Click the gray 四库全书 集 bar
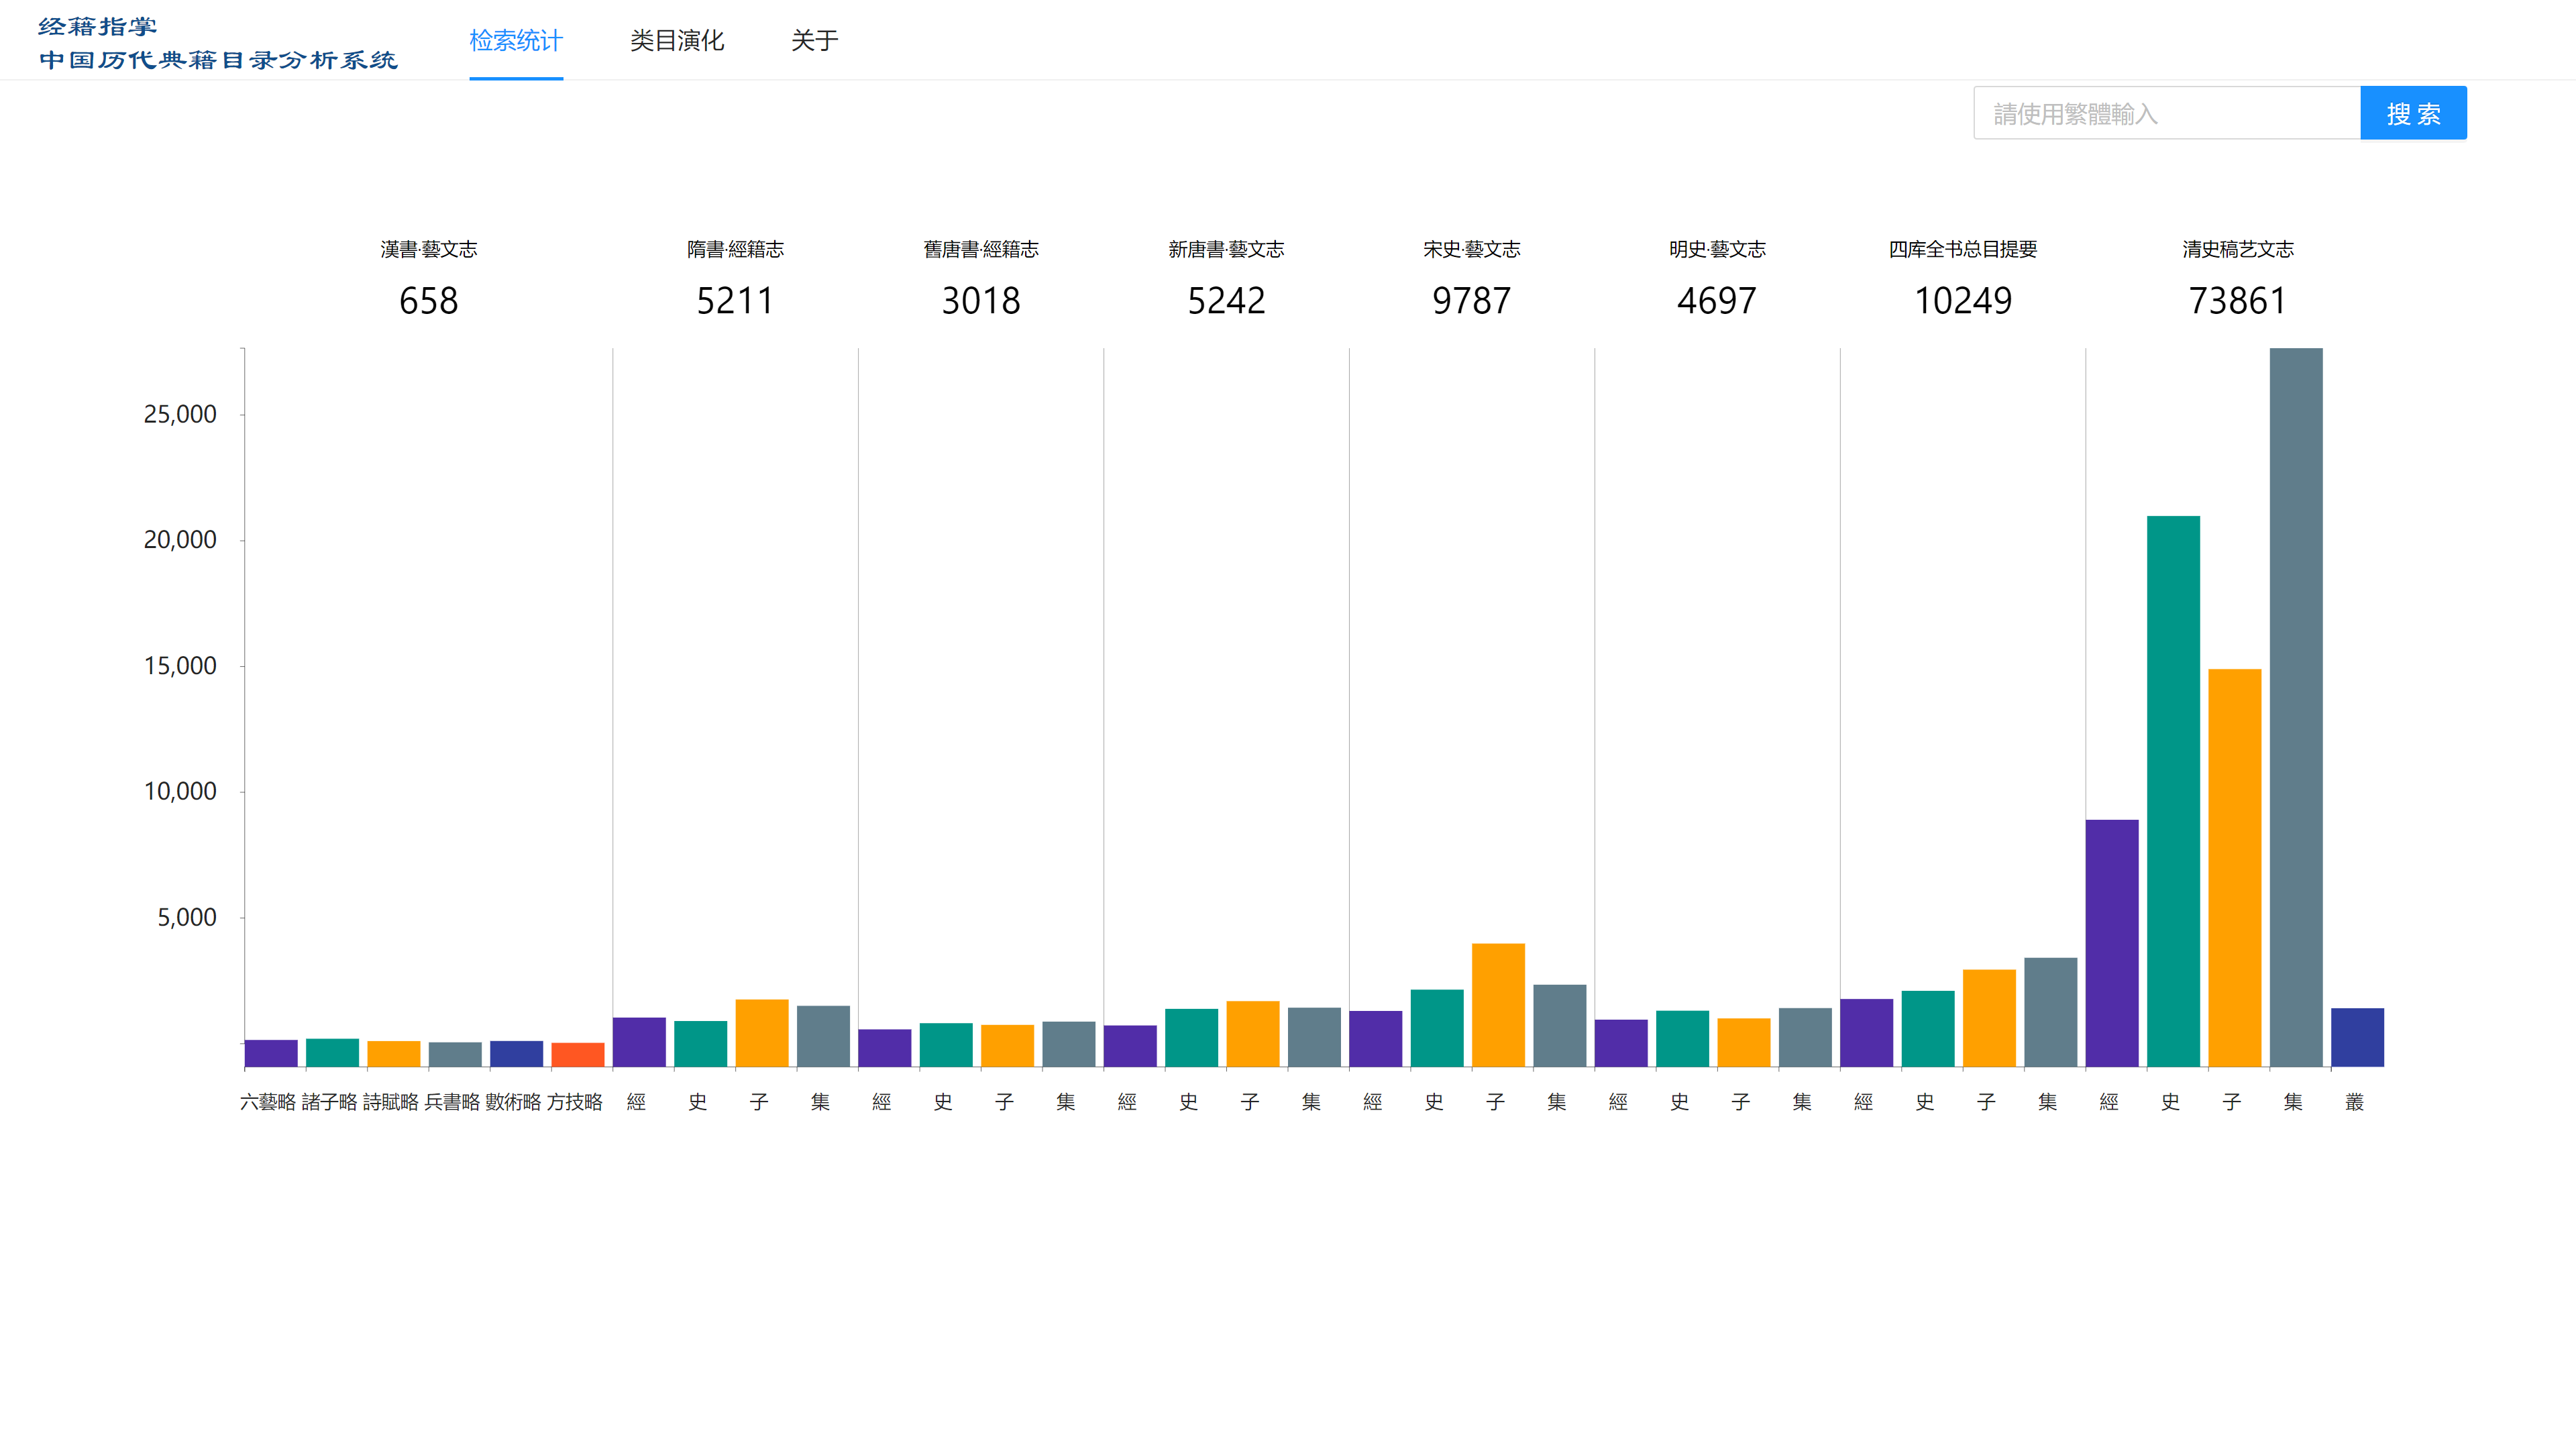2576x1449 pixels. [x=2050, y=1011]
